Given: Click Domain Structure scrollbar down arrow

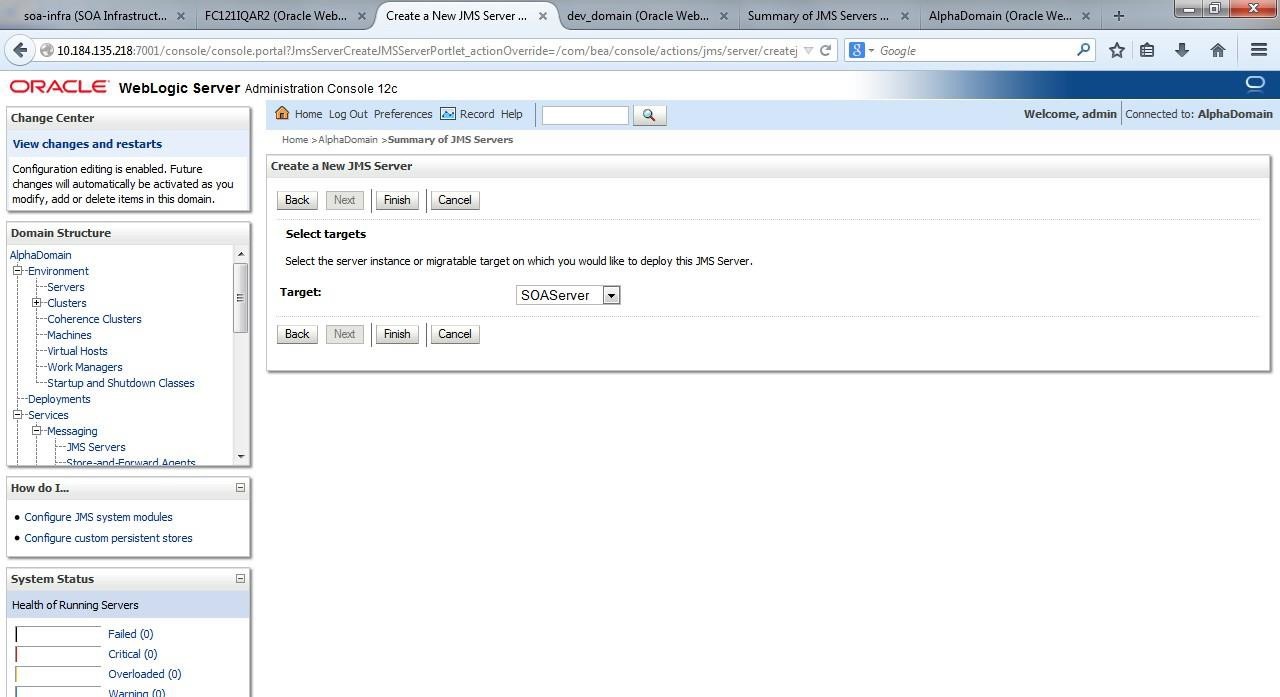Looking at the screenshot, I should (240, 457).
